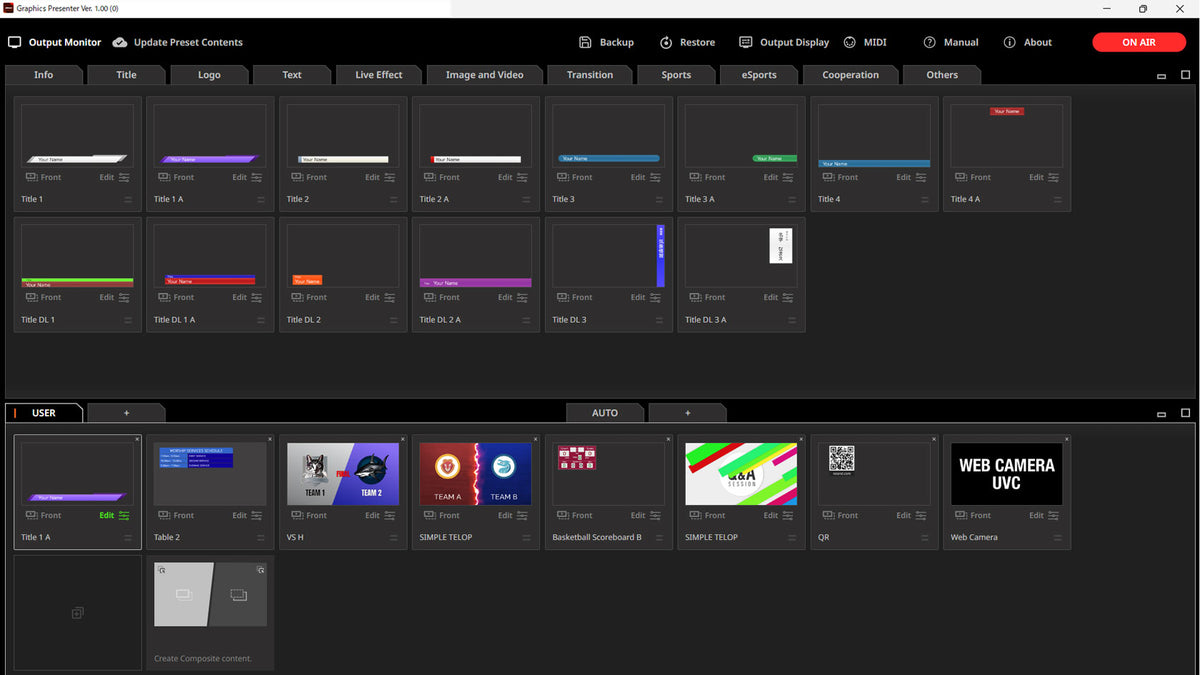Image resolution: width=1200 pixels, height=675 pixels.
Task: Toggle the ON AIR button
Action: (x=1138, y=43)
